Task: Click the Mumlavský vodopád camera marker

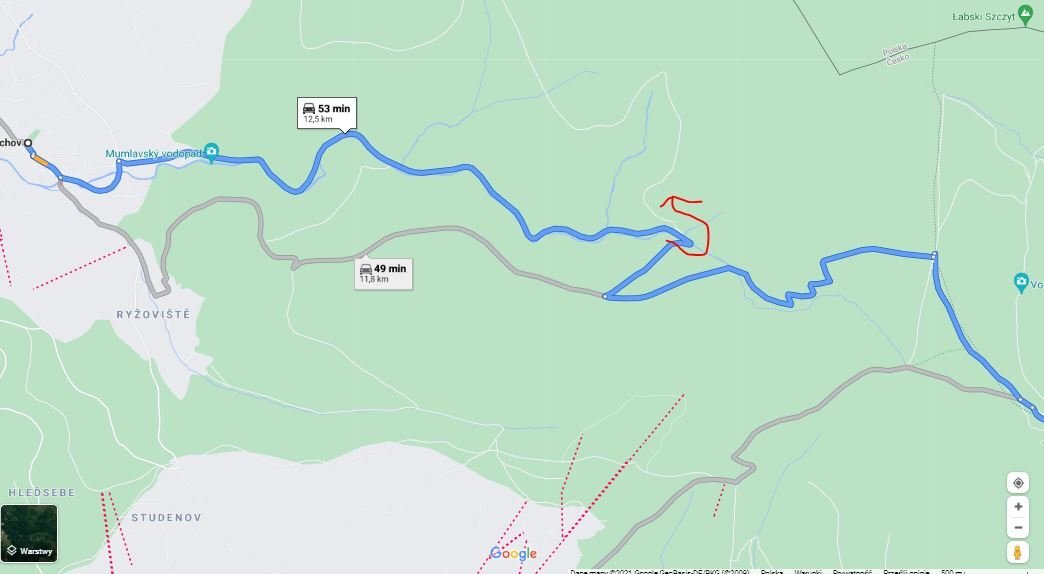Action: tap(211, 152)
